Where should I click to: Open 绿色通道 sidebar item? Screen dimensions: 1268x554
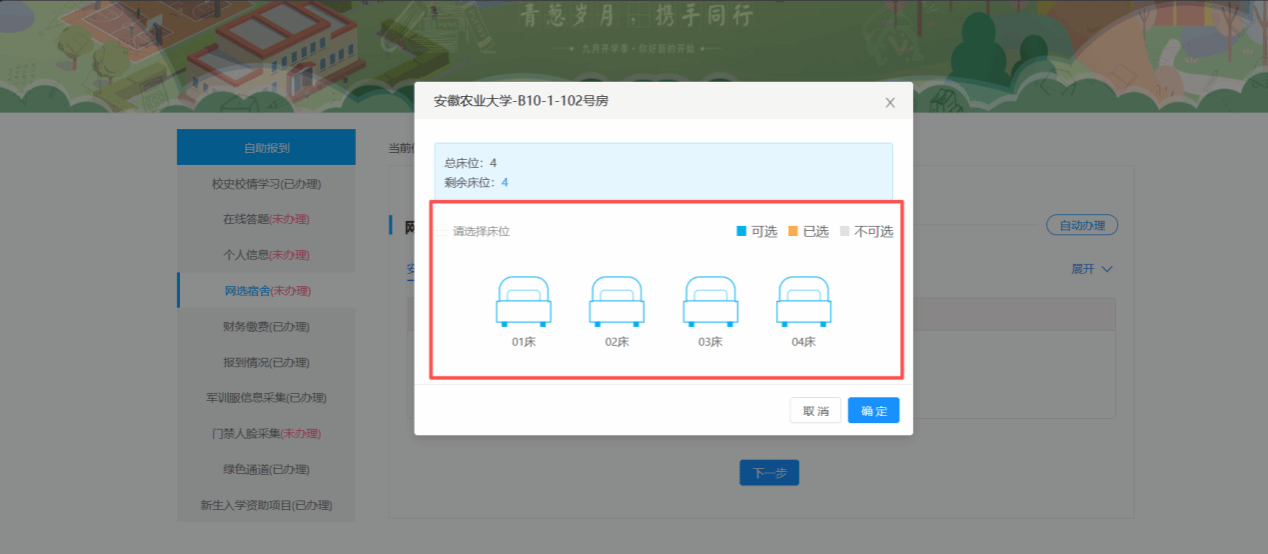(x=266, y=469)
